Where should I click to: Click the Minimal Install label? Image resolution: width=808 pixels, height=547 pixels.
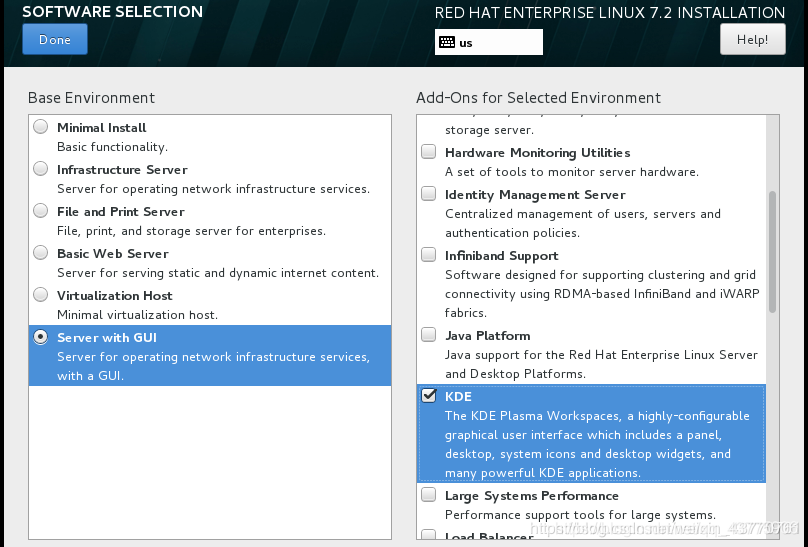102,128
